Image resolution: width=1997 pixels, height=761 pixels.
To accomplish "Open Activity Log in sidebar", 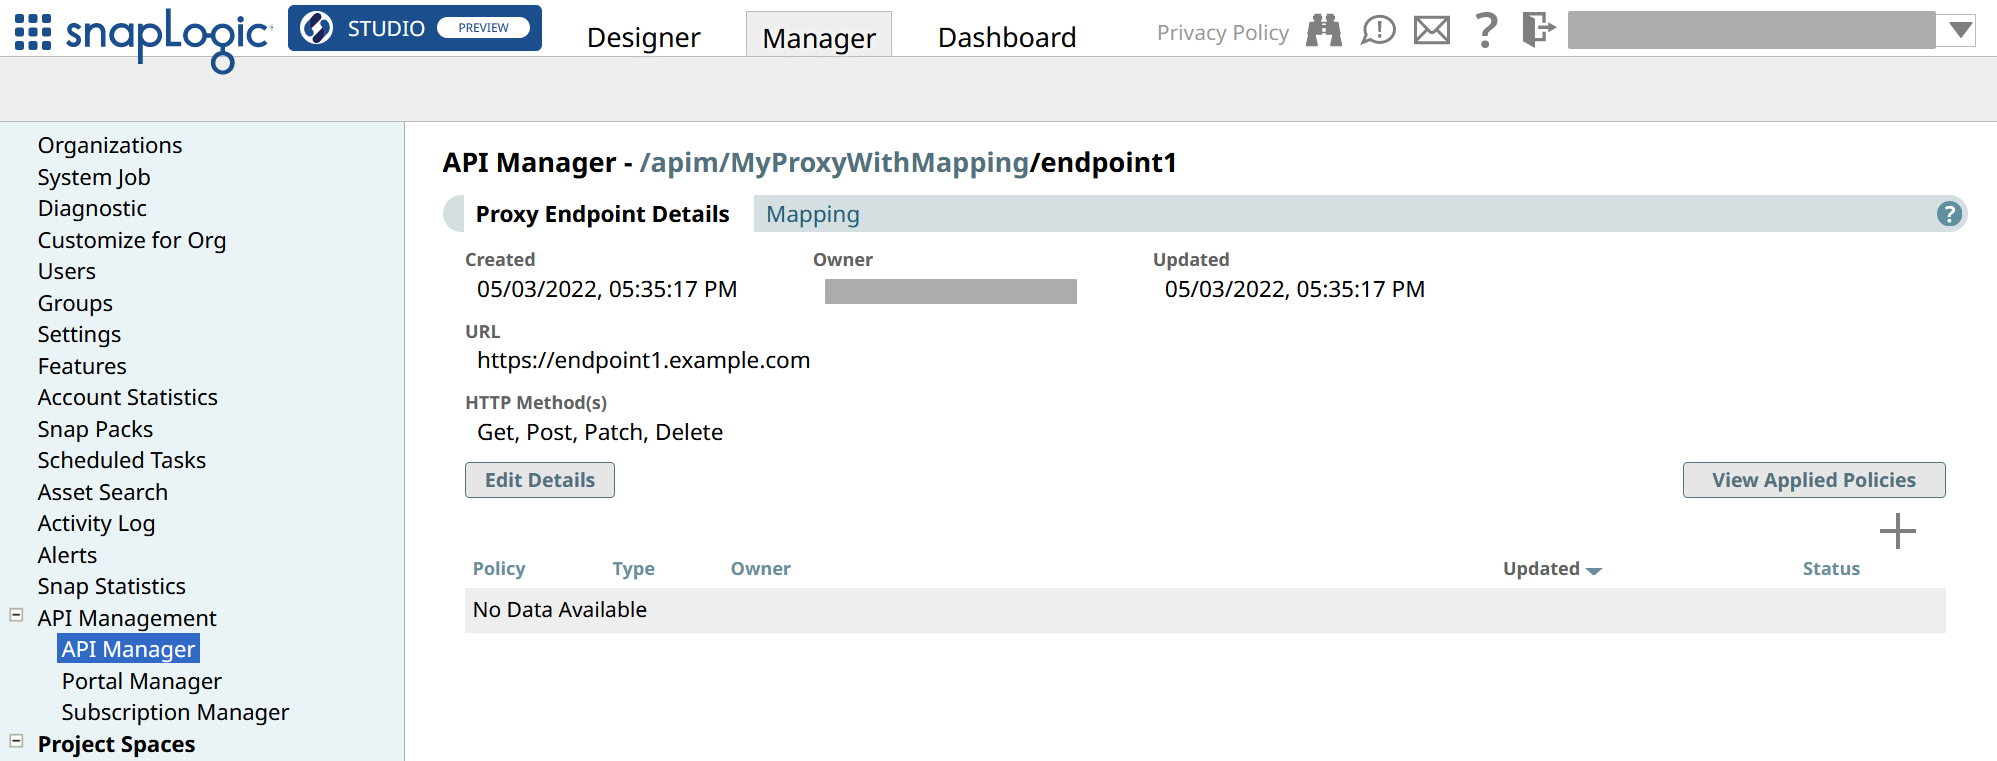I will click(x=96, y=523).
